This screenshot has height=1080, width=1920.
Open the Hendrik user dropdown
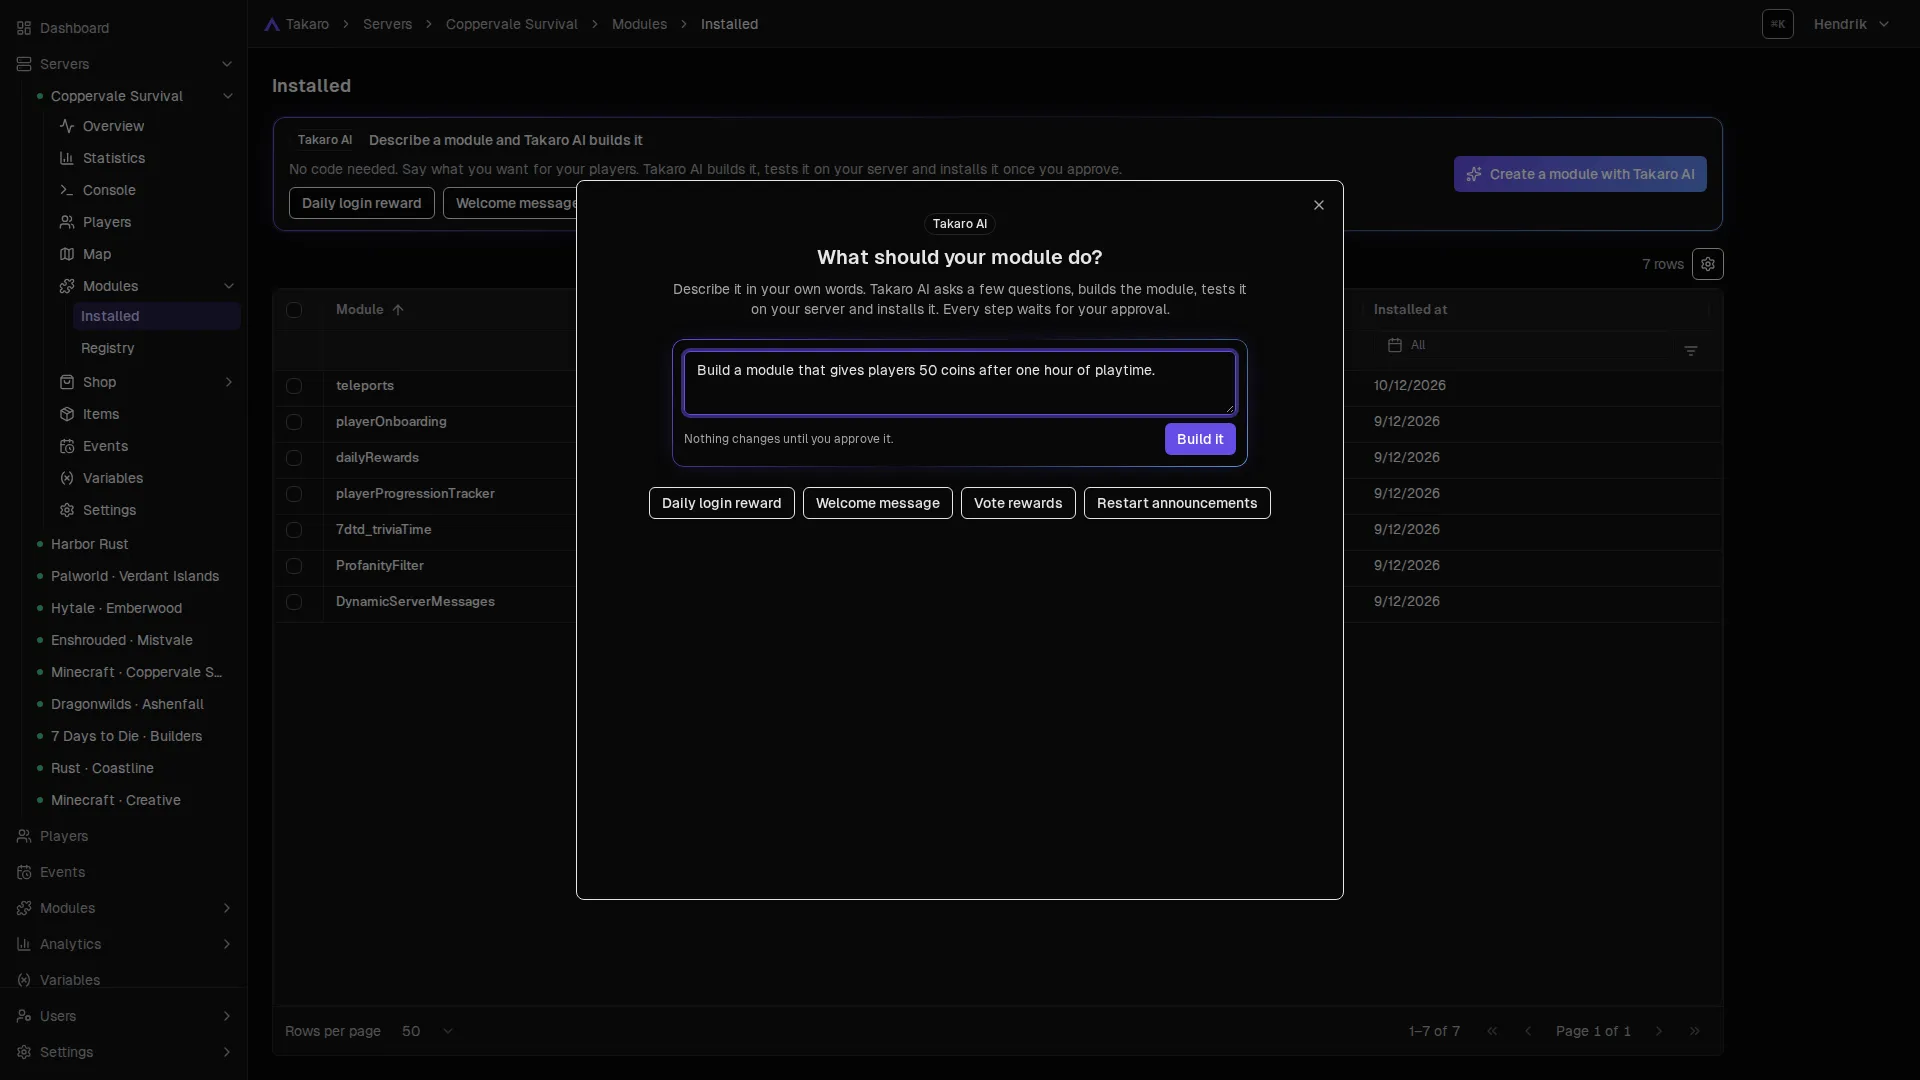click(x=1851, y=24)
